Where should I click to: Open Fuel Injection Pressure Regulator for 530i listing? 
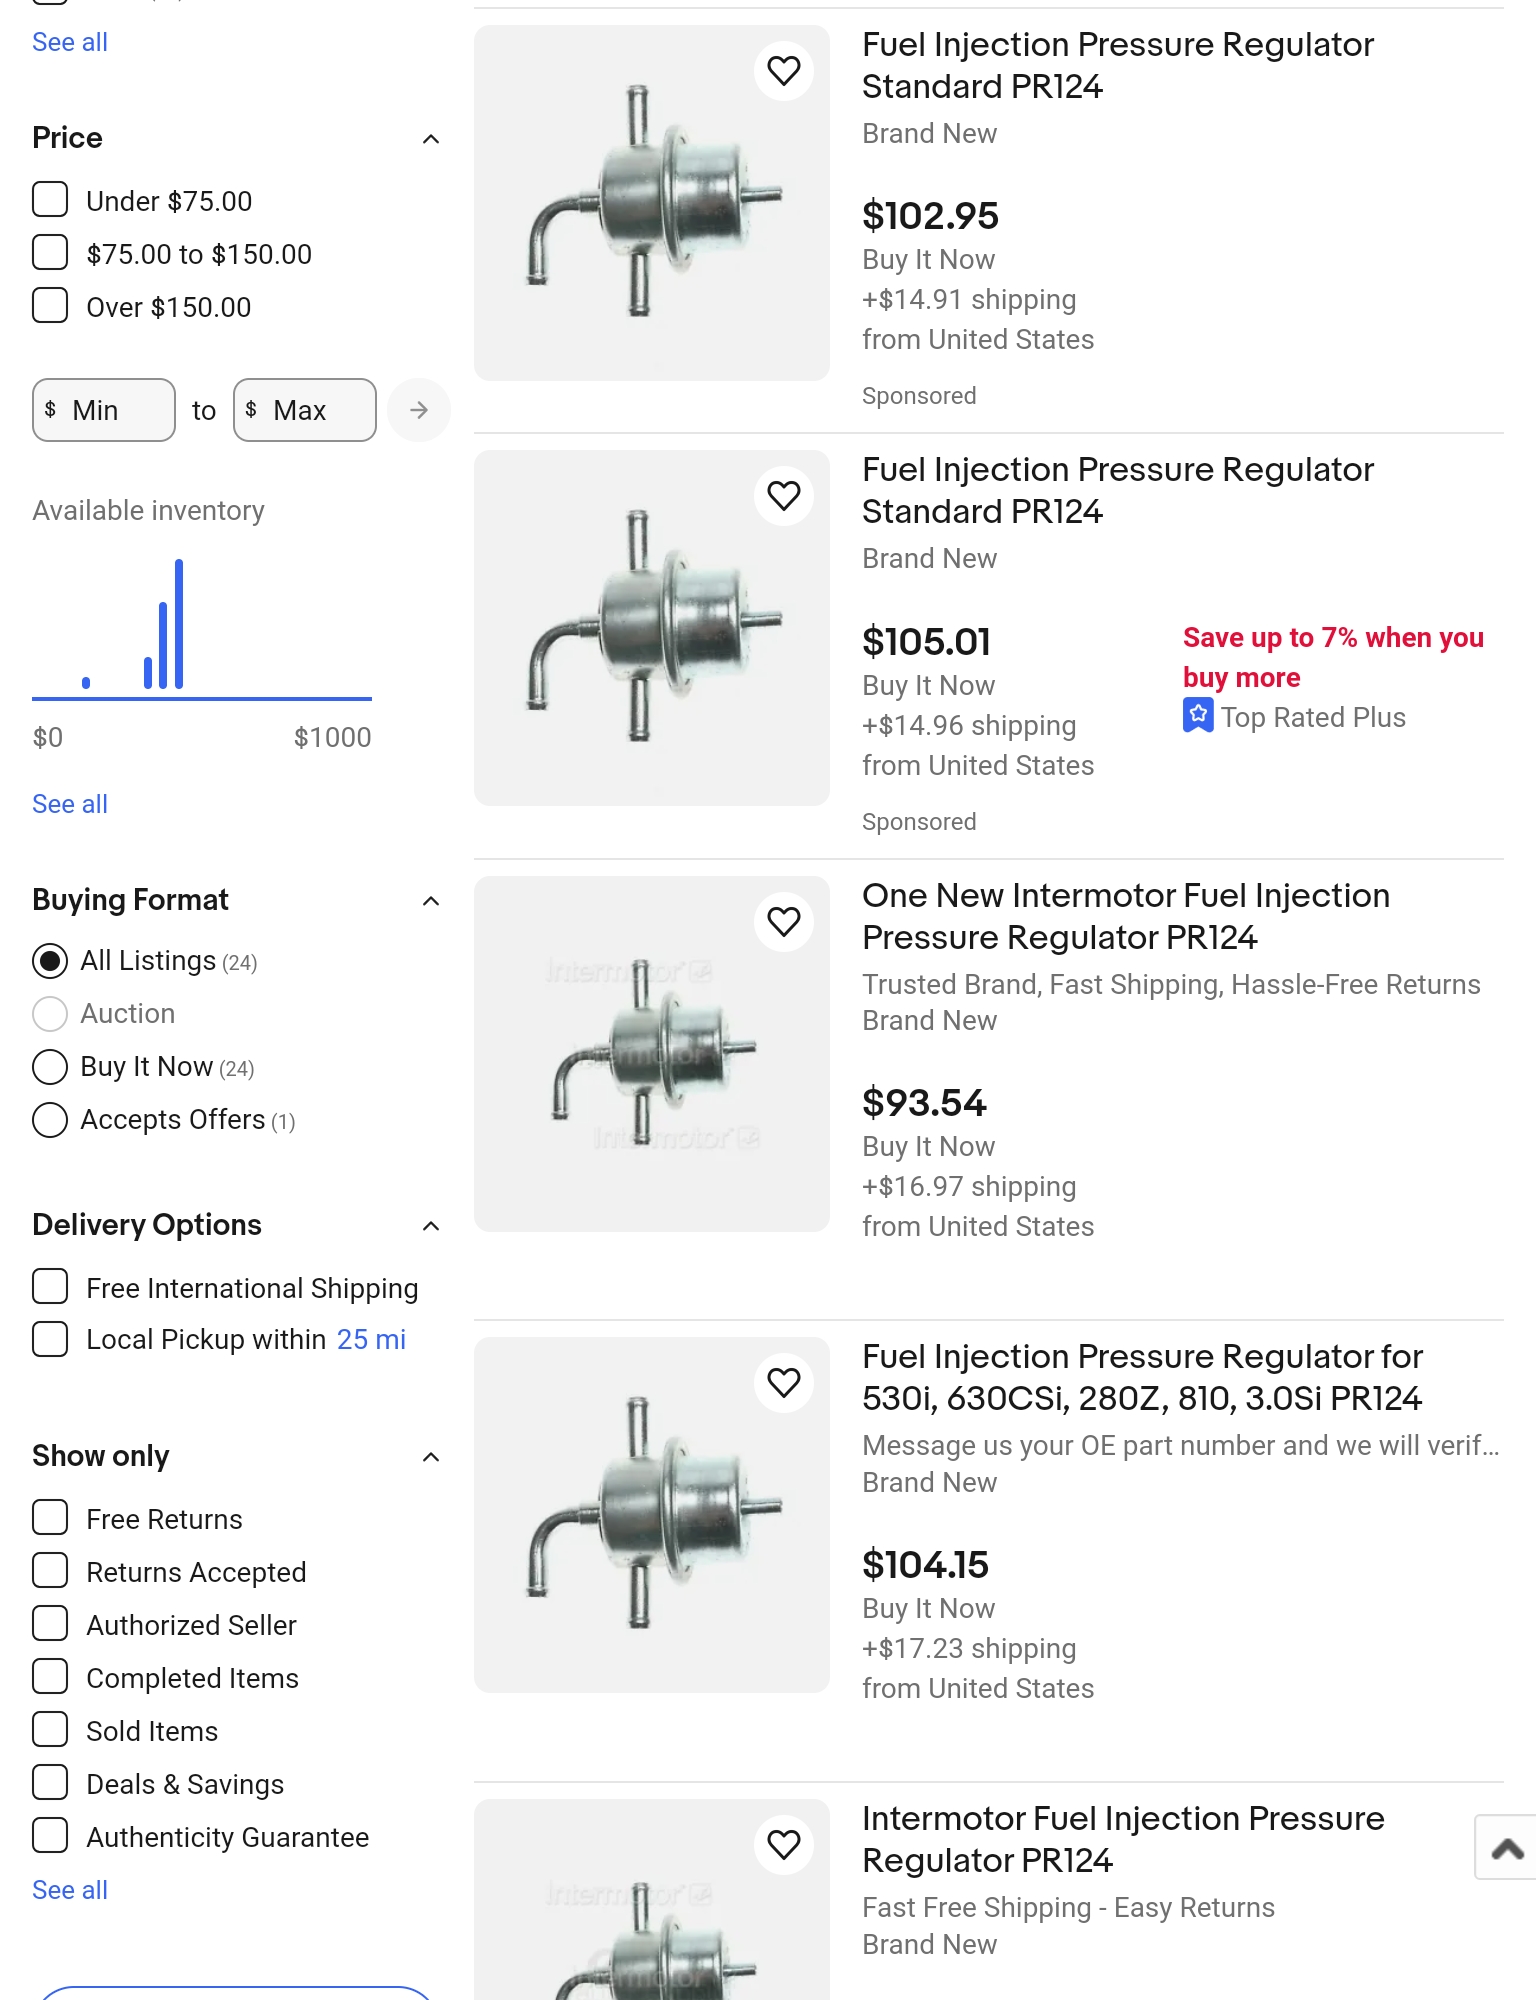coord(1142,1377)
